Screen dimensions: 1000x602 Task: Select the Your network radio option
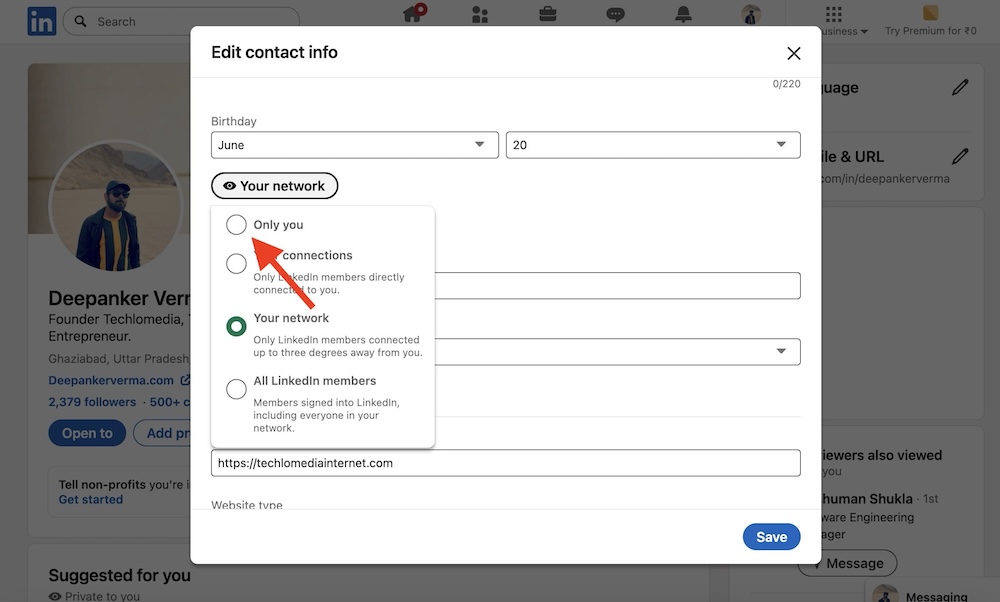236,327
